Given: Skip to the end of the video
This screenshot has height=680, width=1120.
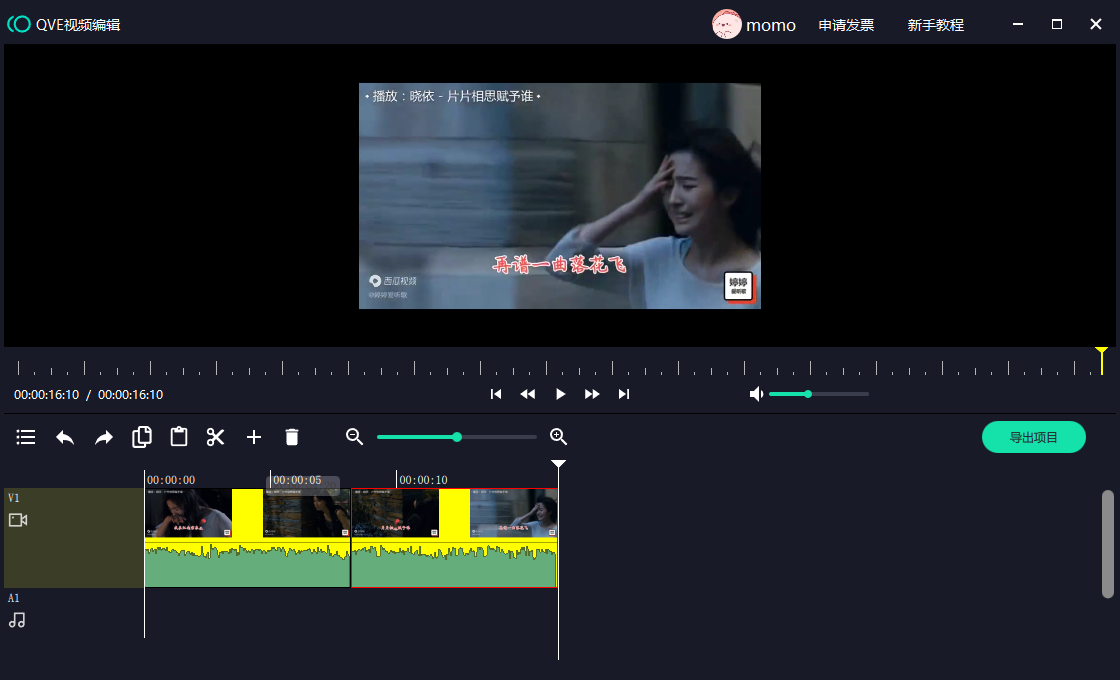Looking at the screenshot, I should 624,394.
